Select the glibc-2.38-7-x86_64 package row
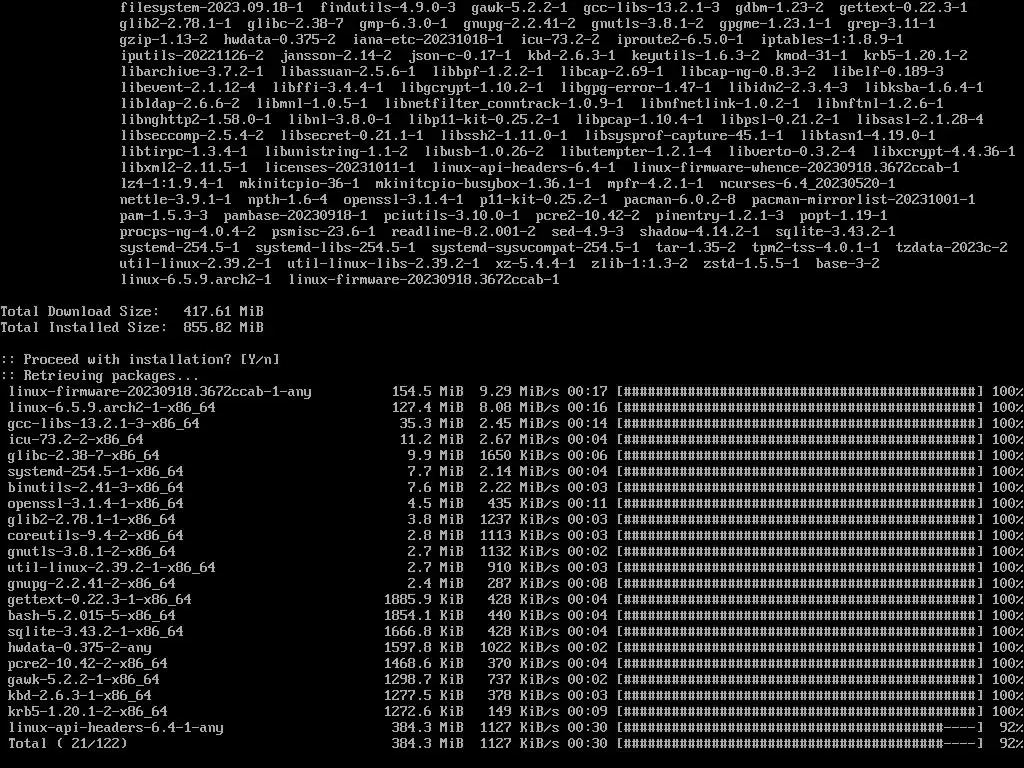This screenshot has width=1024, height=768. (x=512, y=455)
